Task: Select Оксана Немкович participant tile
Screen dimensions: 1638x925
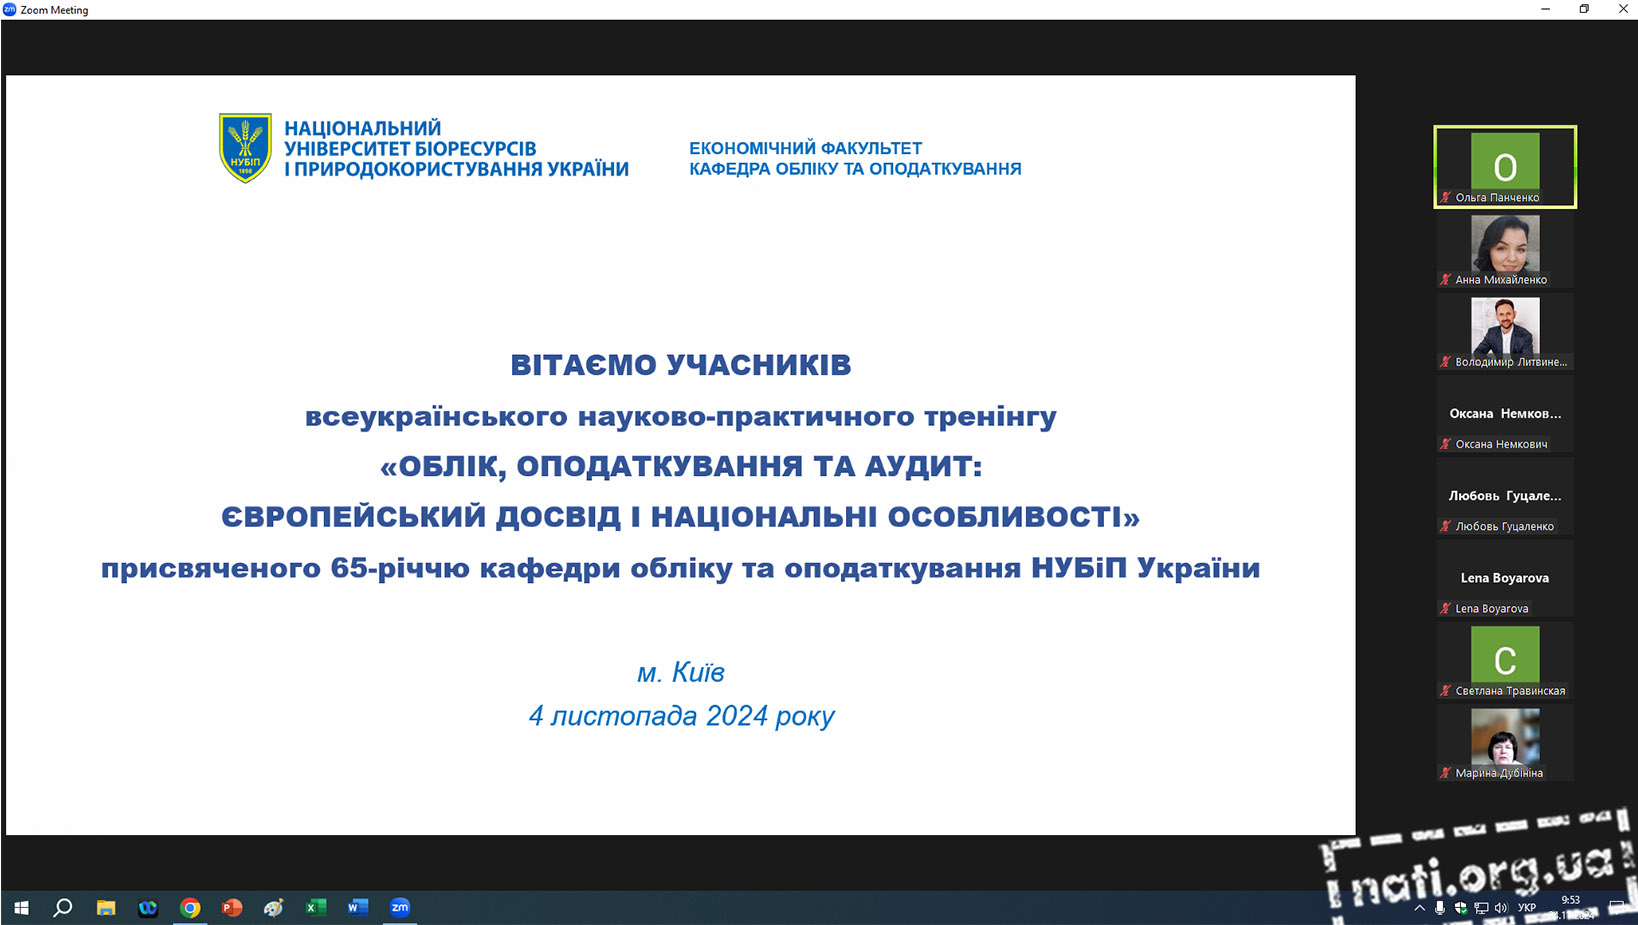Action: (1505, 414)
